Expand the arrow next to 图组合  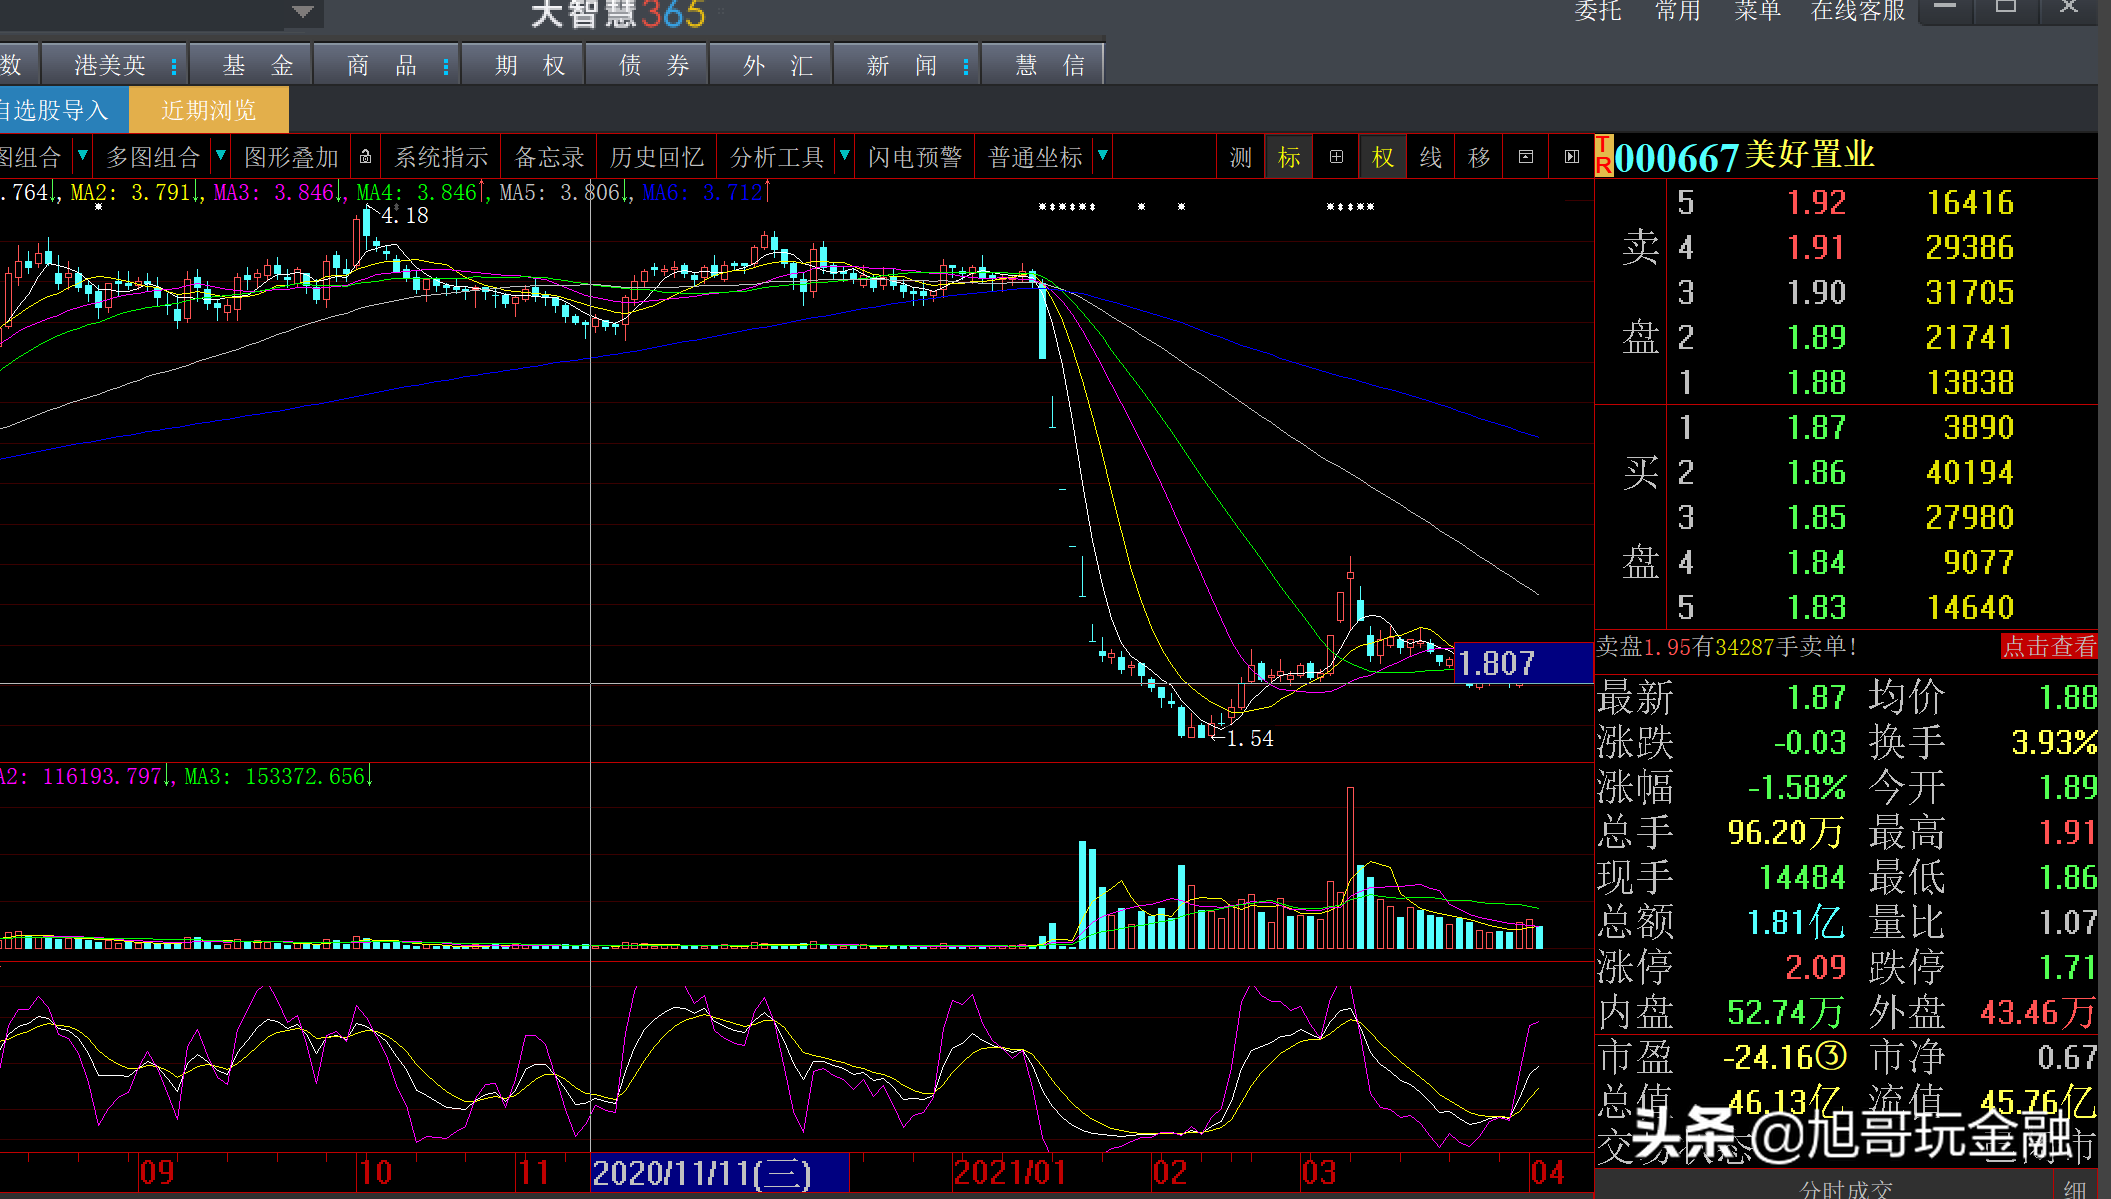[83, 156]
